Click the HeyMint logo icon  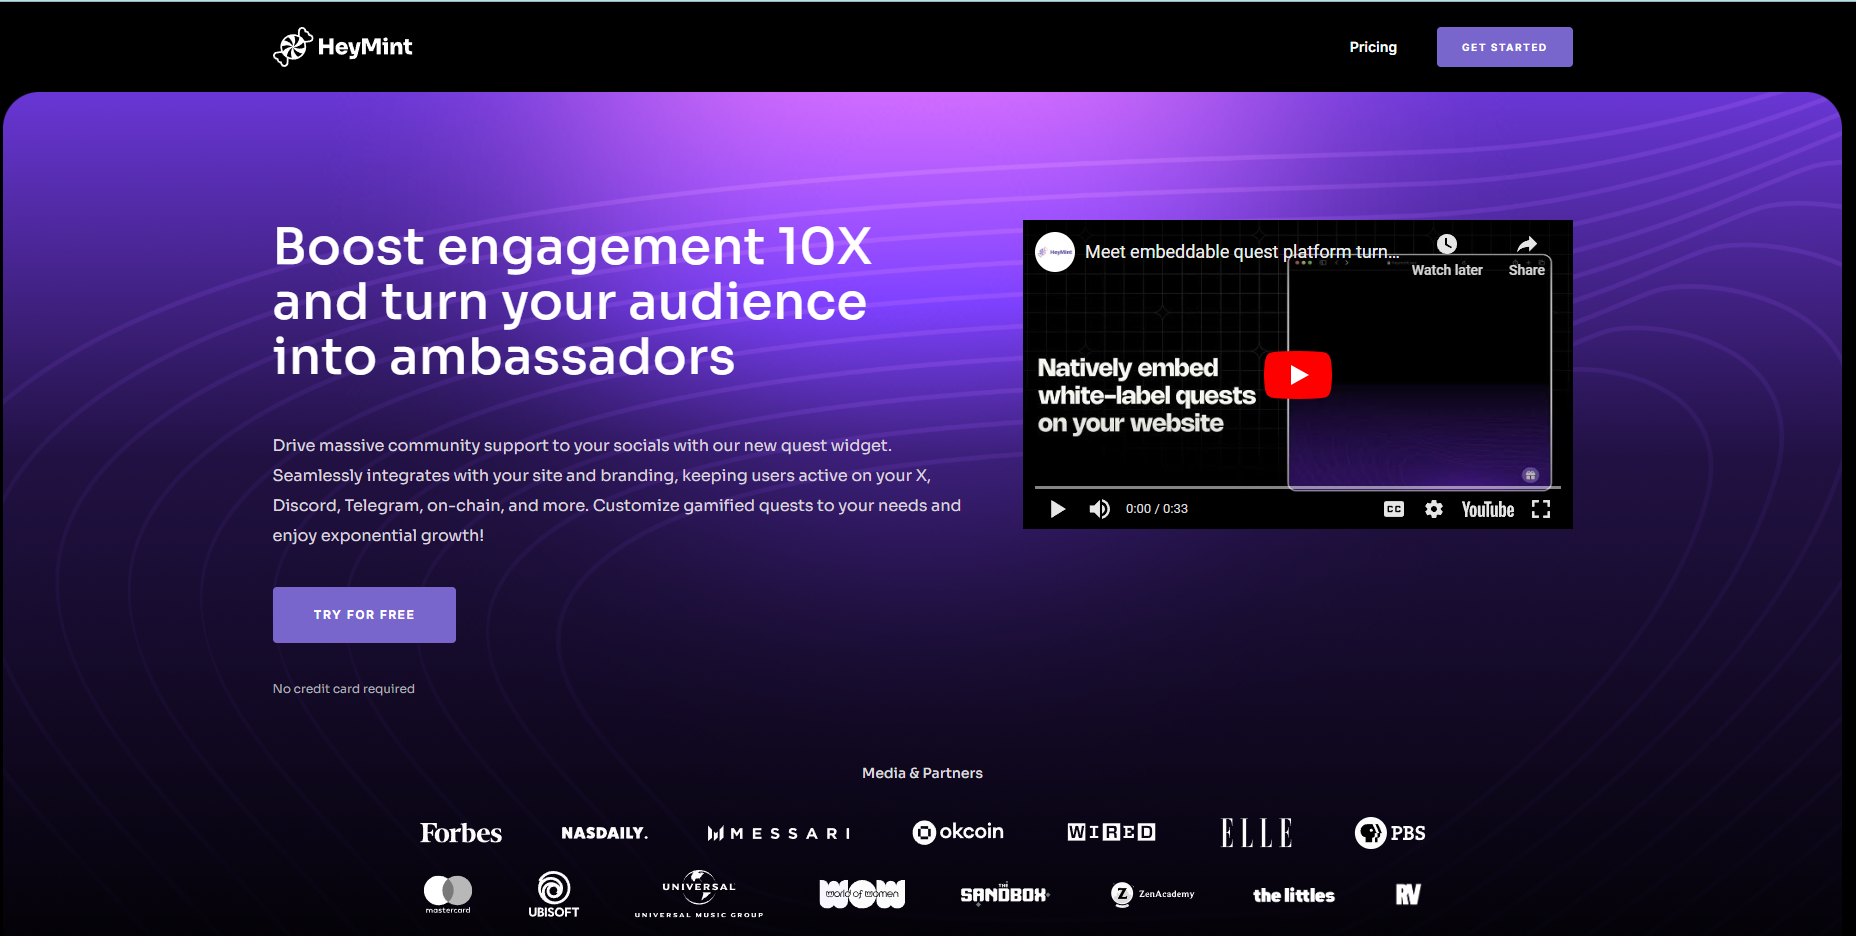(x=292, y=47)
